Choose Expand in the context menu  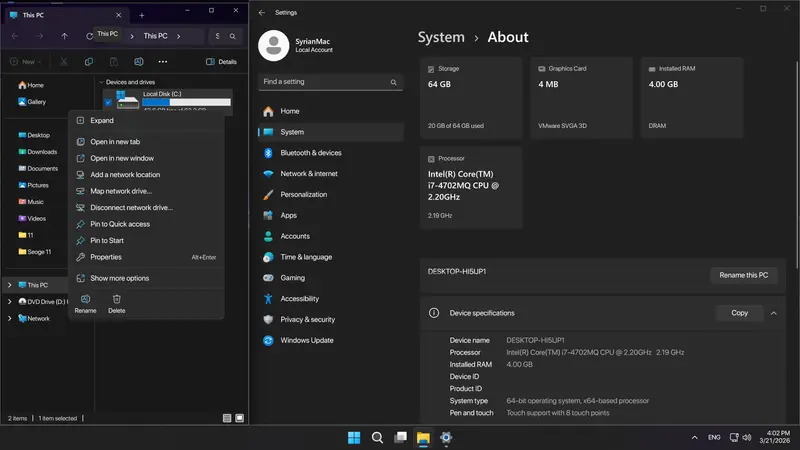(146, 121)
